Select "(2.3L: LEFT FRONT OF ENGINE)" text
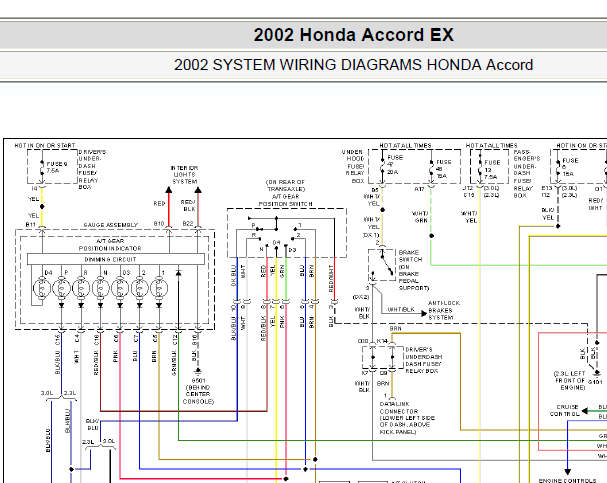This screenshot has height=483, width=607. tap(569, 380)
